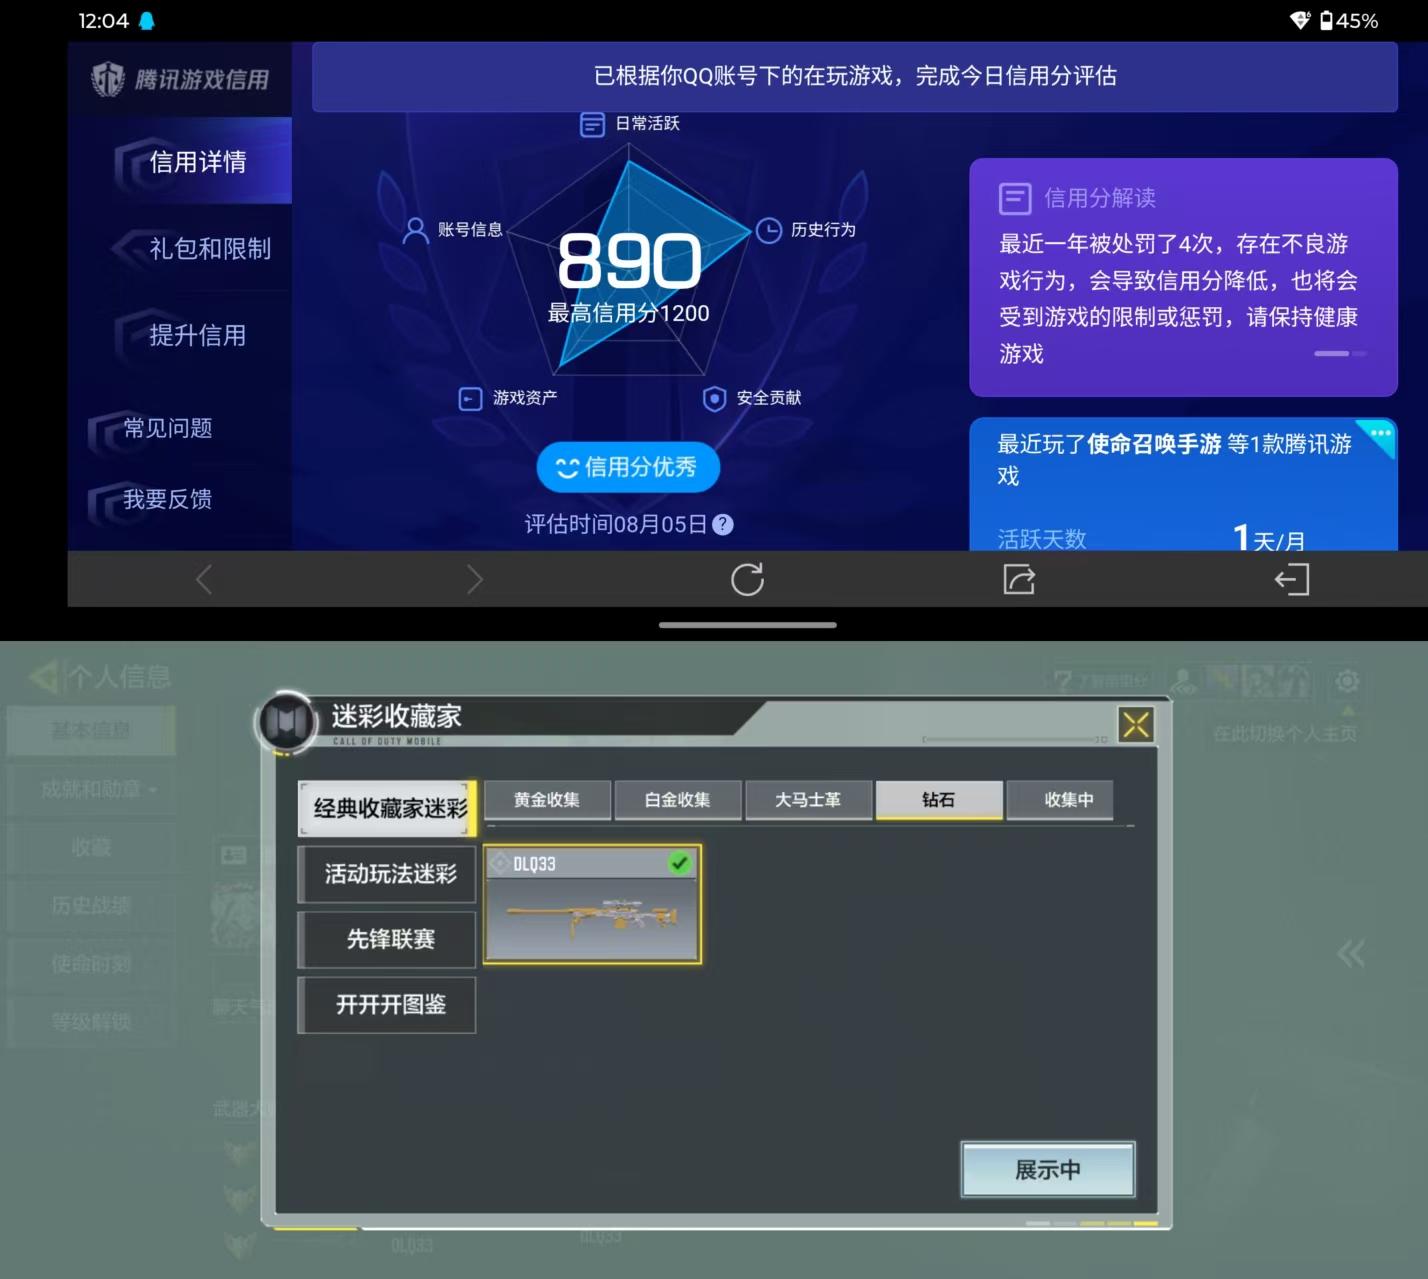Tap the 日常活跃 list icon

pos(593,124)
